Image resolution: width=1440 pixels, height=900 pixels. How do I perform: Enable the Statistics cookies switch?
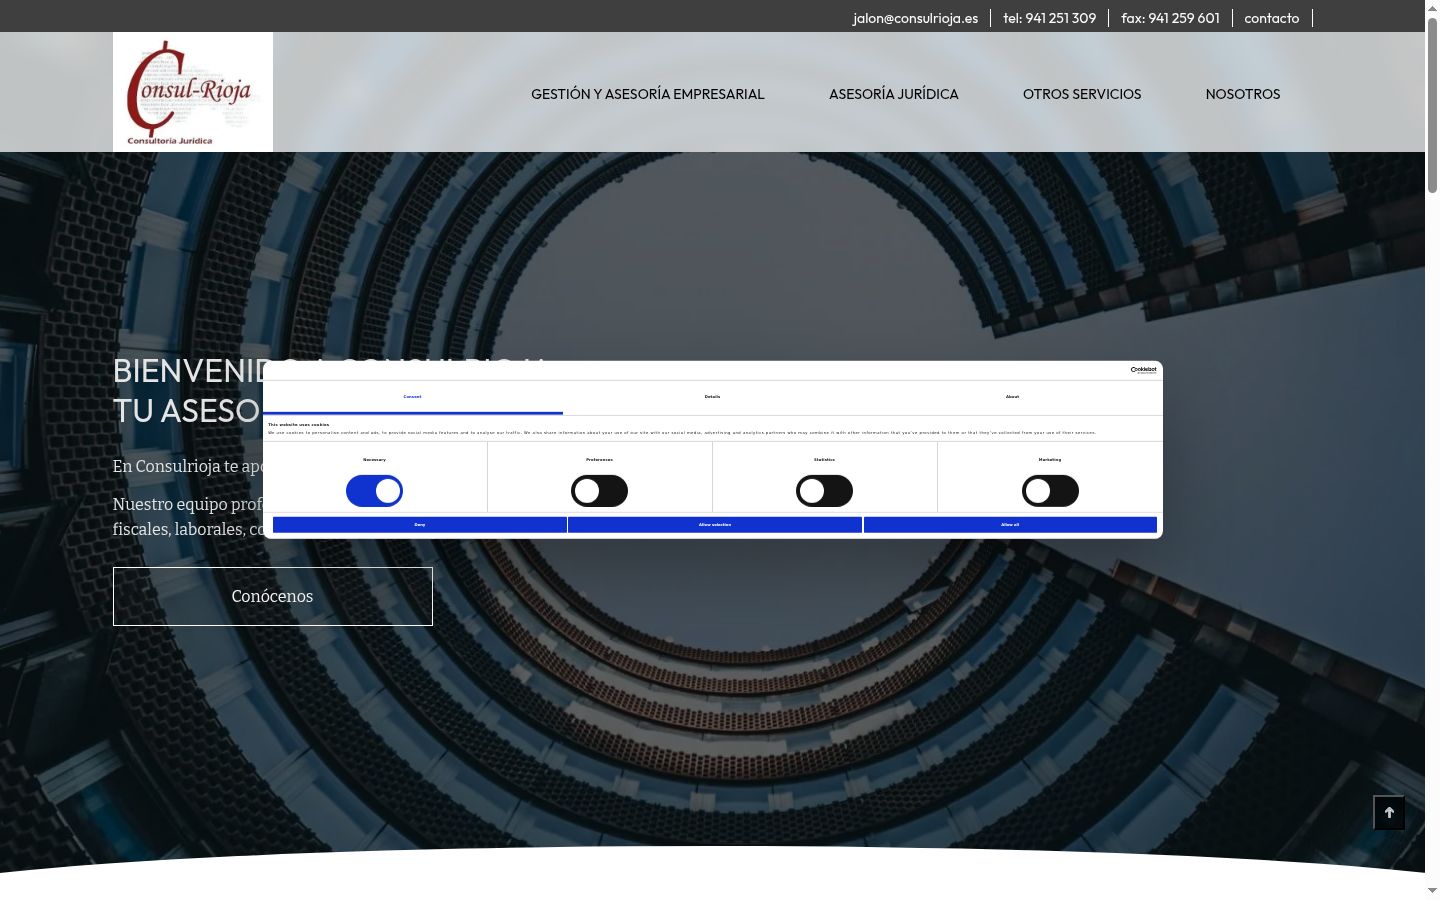tap(824, 491)
